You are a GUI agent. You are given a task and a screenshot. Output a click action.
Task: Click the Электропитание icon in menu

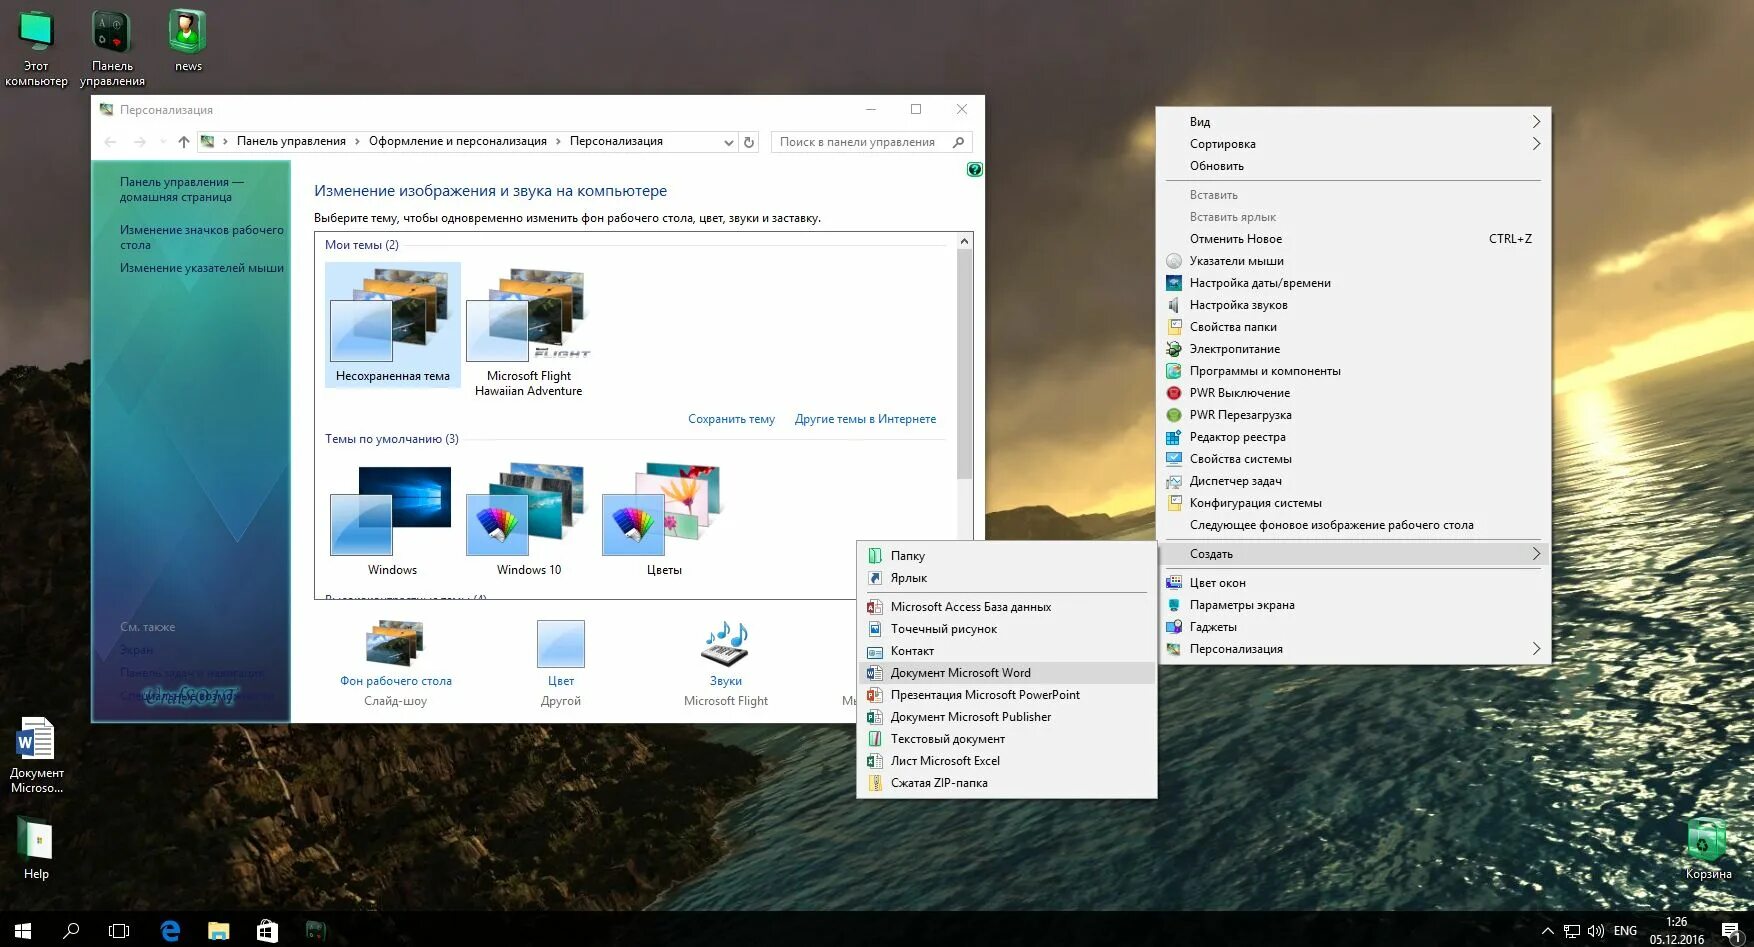click(1174, 349)
